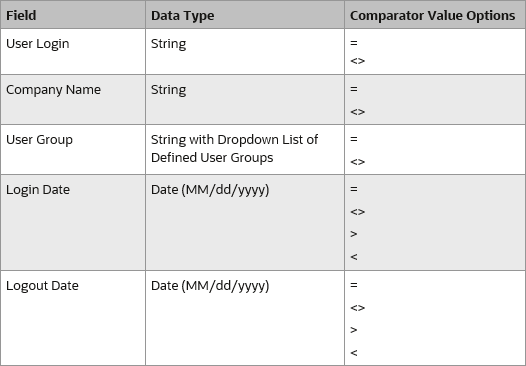This screenshot has height=366, width=526.
Task: Click the Data Type column header
Action: tap(182, 15)
